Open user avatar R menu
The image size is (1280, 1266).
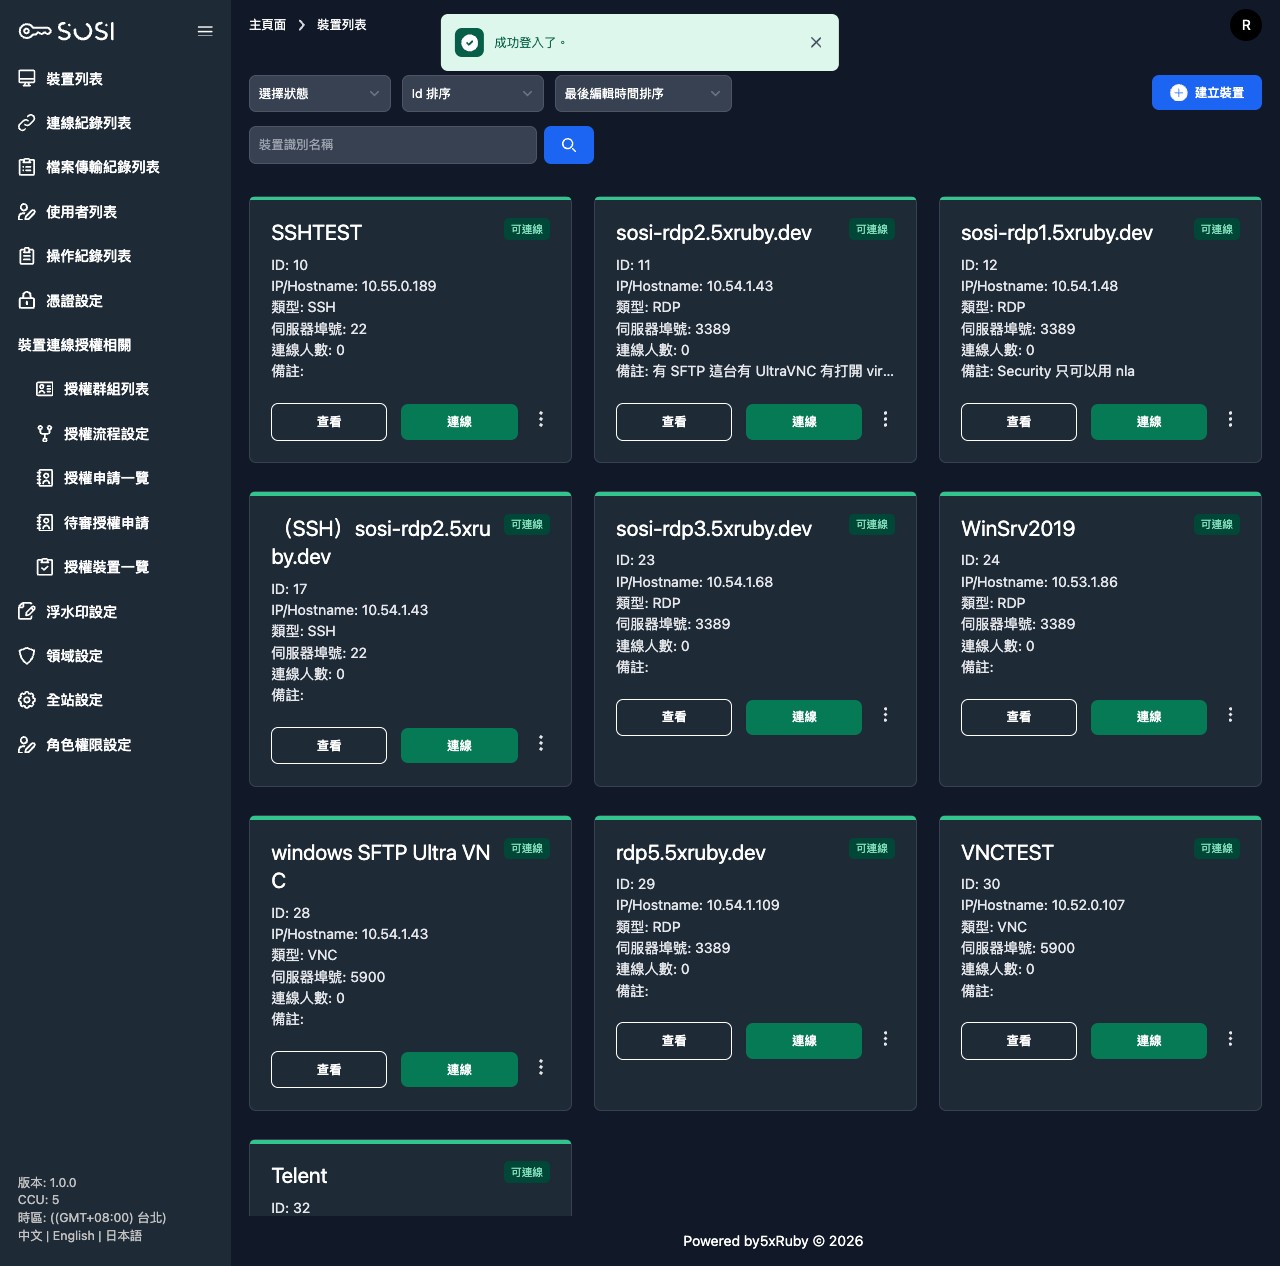pyautogui.click(x=1246, y=25)
